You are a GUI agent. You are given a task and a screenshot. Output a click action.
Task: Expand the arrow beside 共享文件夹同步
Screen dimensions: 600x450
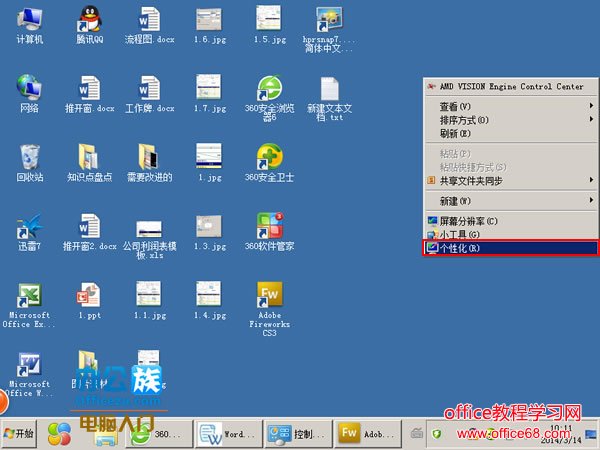pos(591,180)
